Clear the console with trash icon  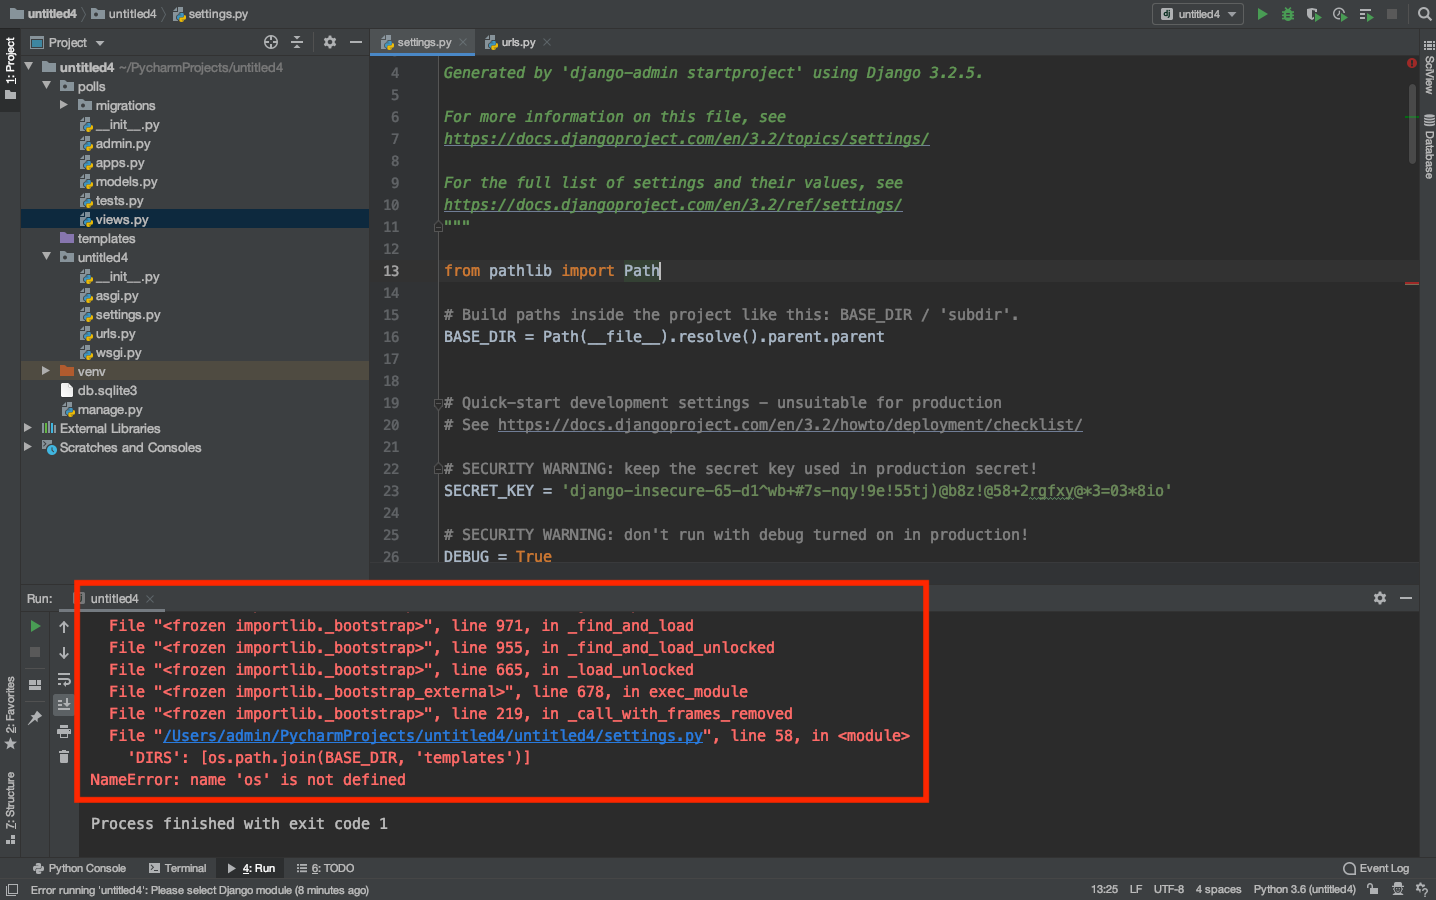click(64, 757)
